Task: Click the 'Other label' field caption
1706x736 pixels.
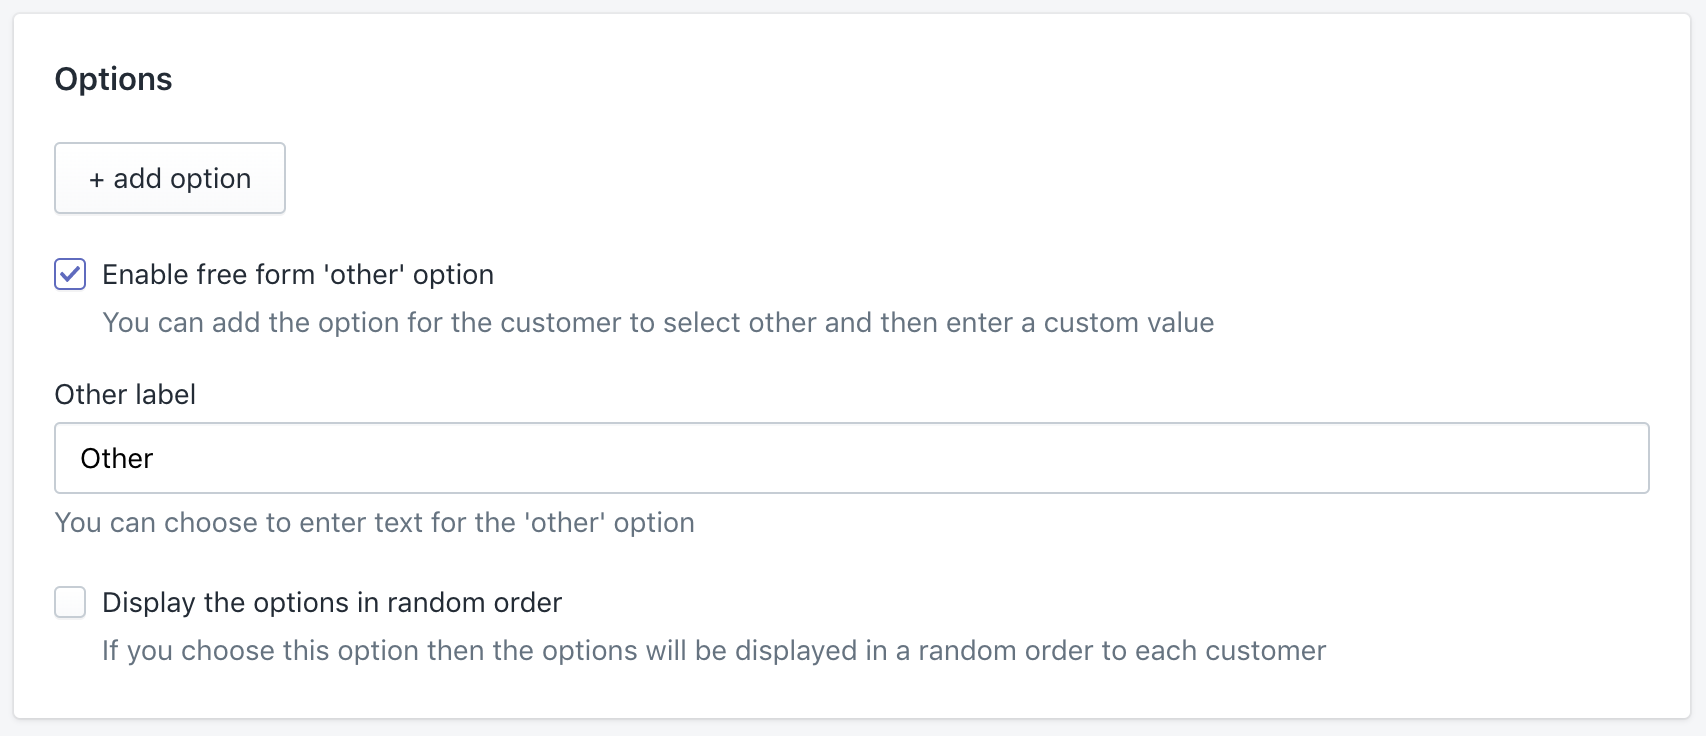Action: 125,394
